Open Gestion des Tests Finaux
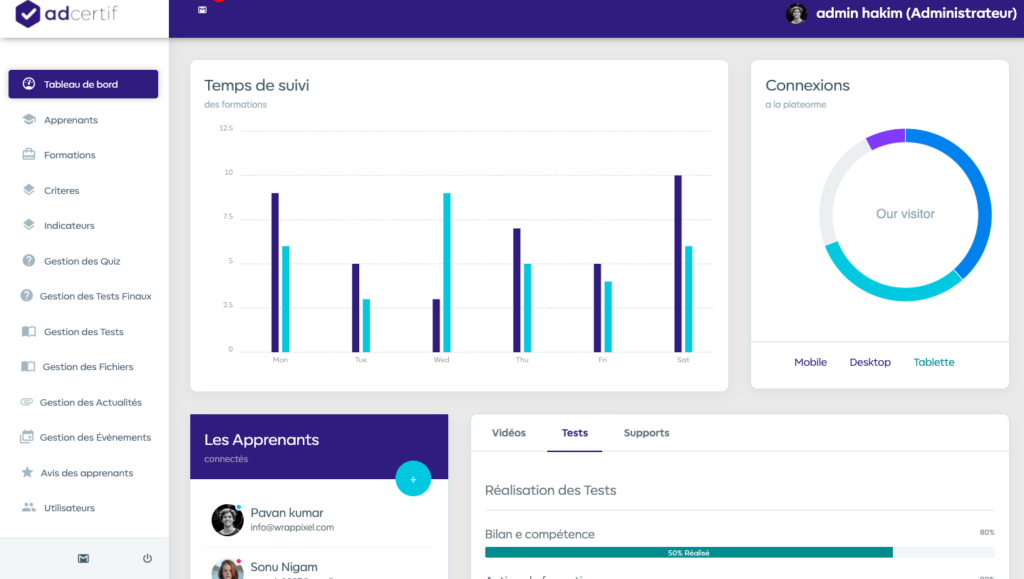Viewport: 1024px width, 579px height. tap(95, 296)
